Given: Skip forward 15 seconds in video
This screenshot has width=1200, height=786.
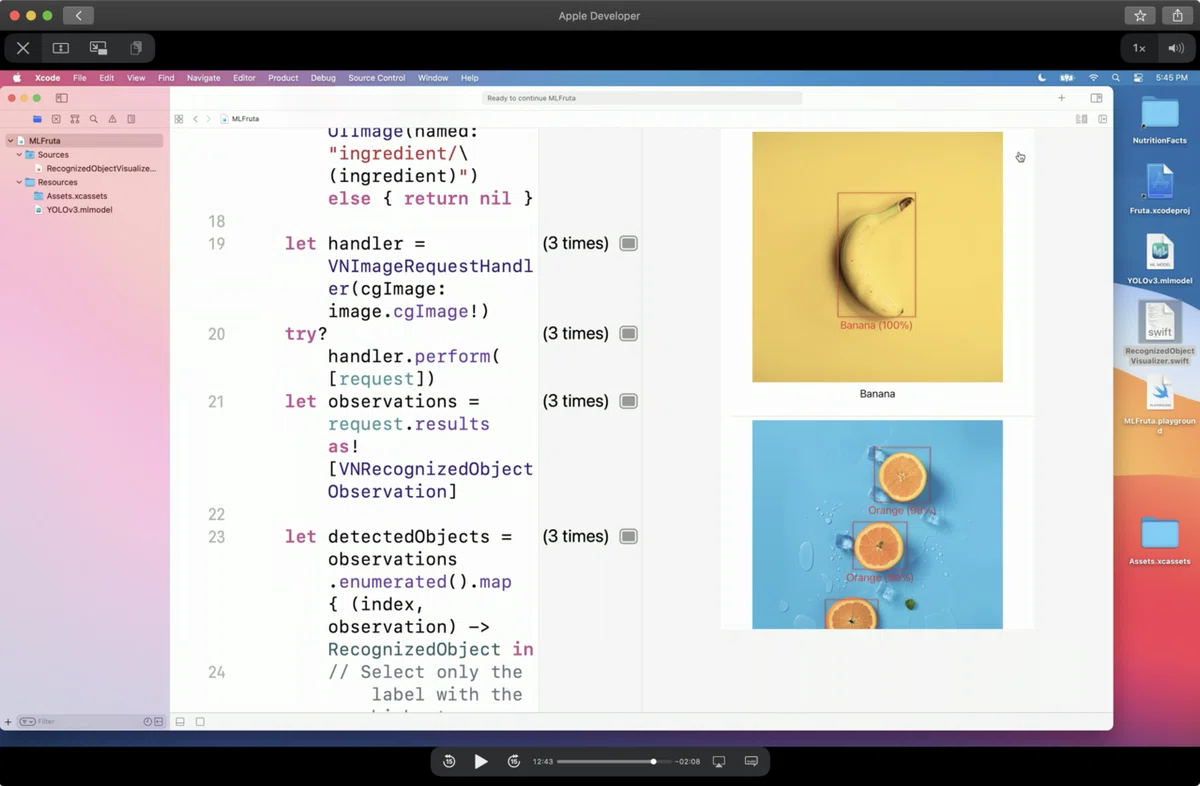Looking at the screenshot, I should coord(514,761).
